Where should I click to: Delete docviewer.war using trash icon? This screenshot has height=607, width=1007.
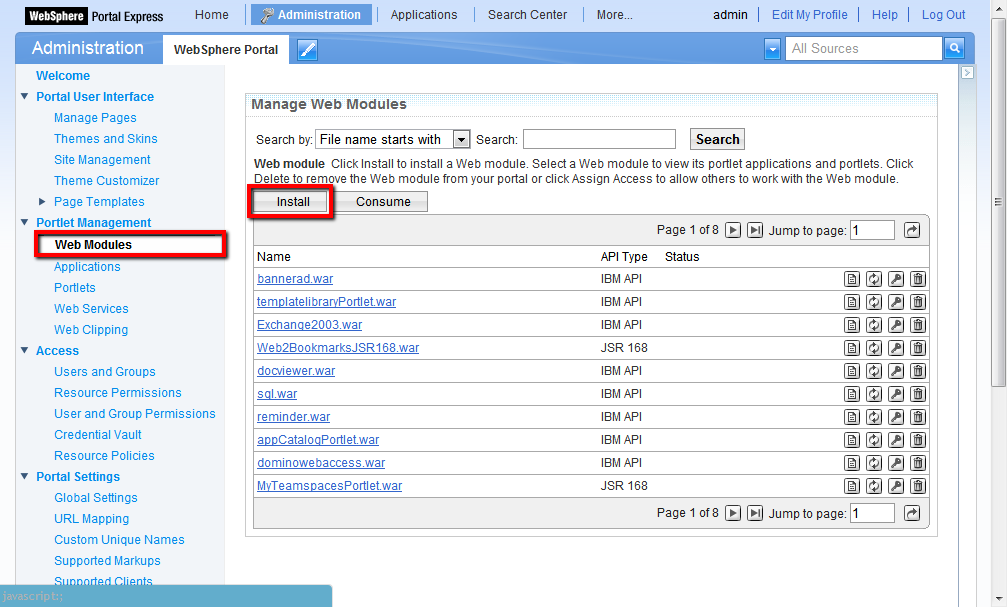coord(918,371)
